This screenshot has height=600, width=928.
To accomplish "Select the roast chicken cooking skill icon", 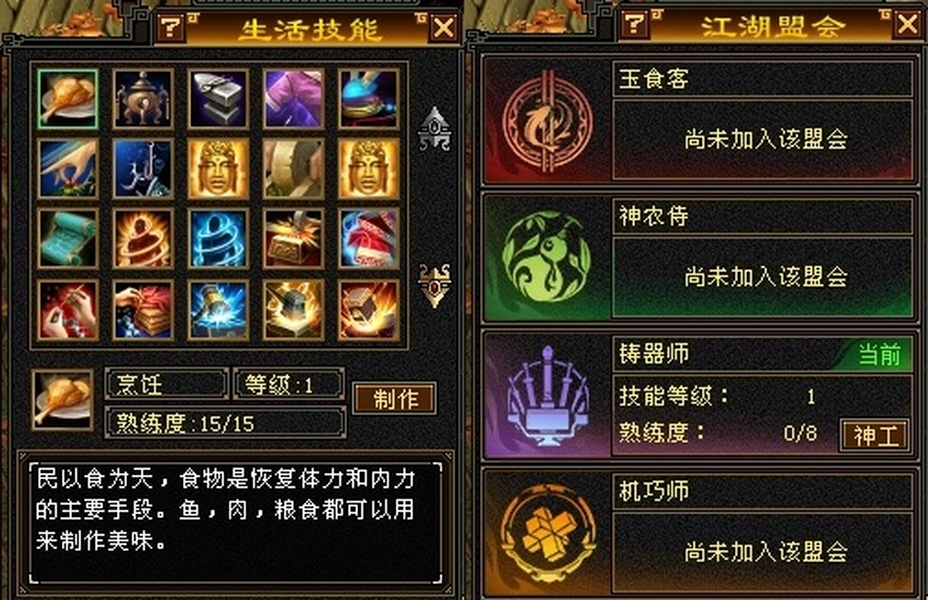I will 67,99.
